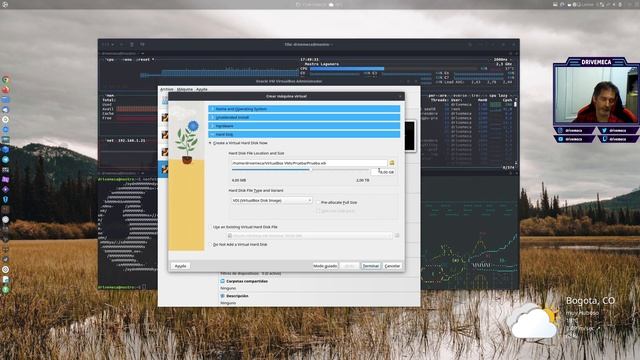
Task: Click Cancelar in the wizard
Action: pos(392,266)
